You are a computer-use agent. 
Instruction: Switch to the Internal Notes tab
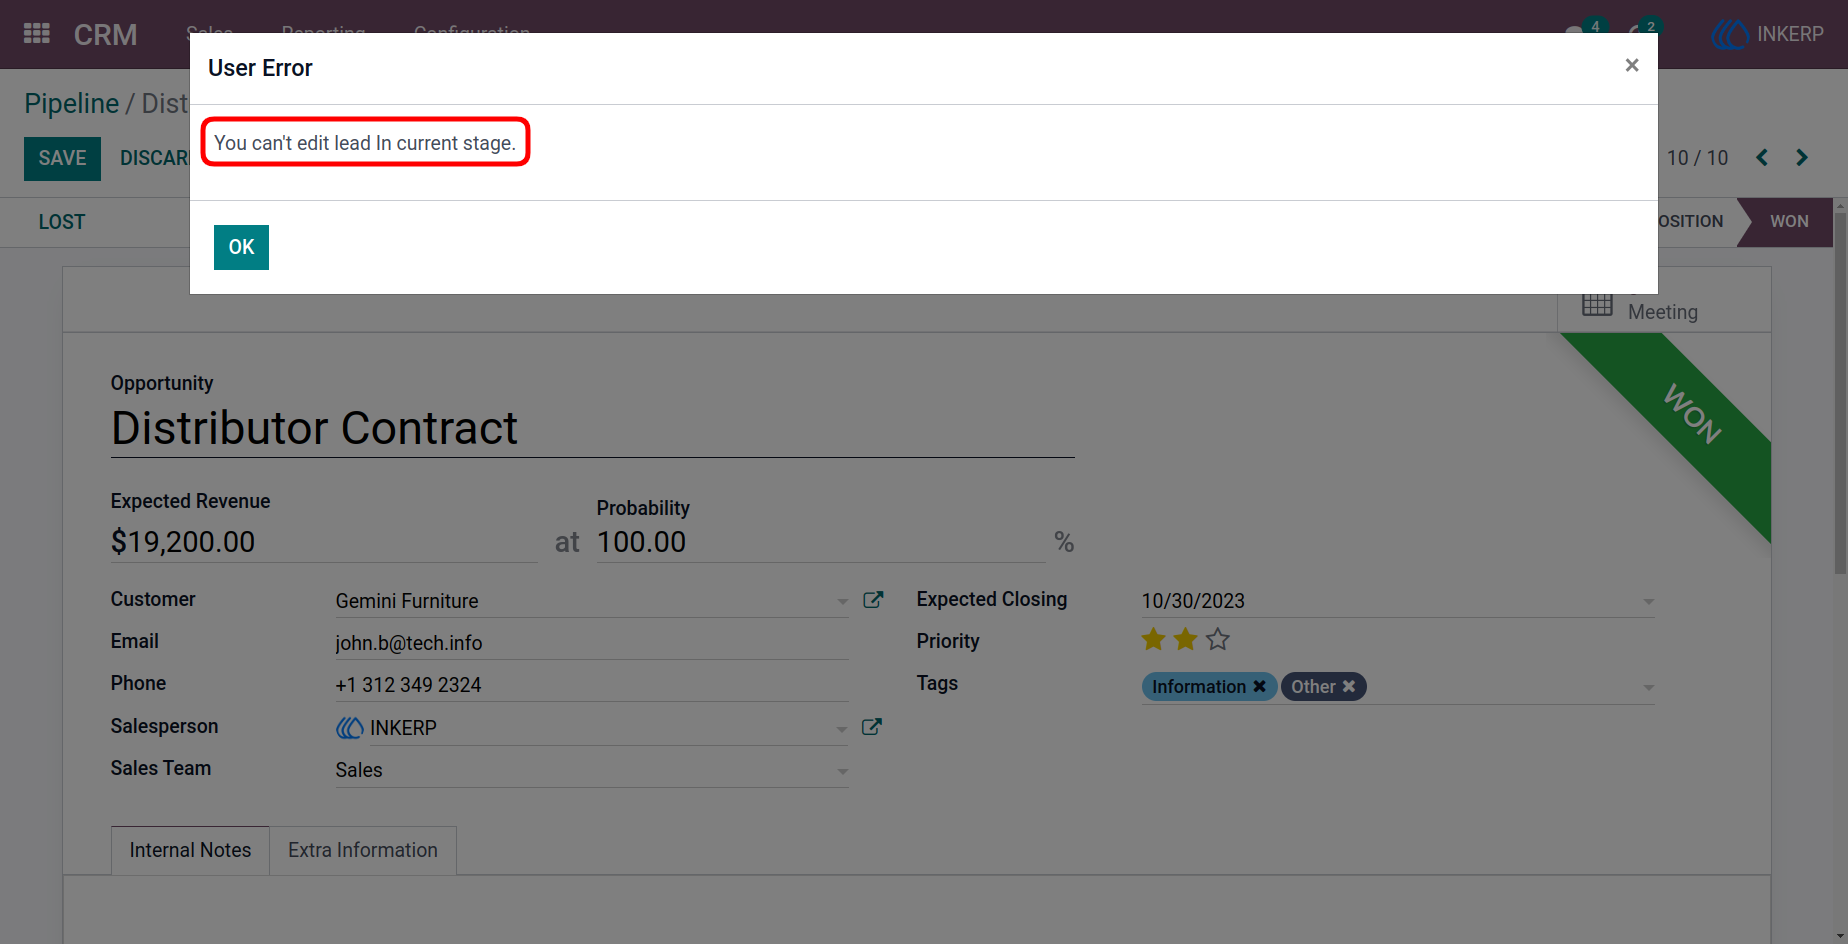[190, 850]
